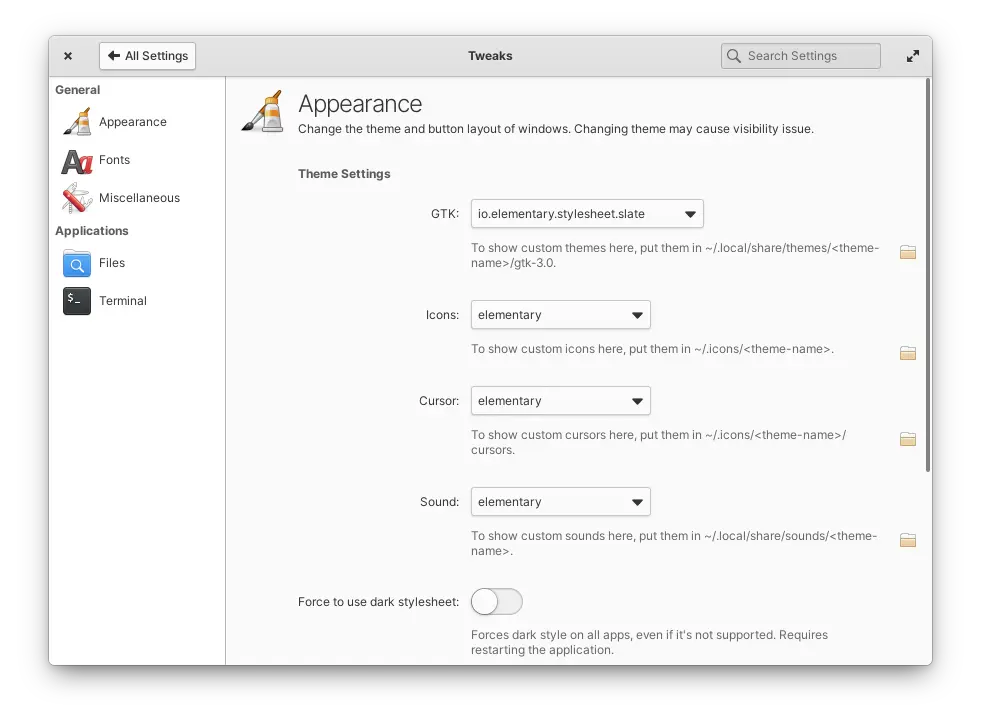Select Miscellaneous in the sidebar
This screenshot has width=981, height=727.
point(139,198)
